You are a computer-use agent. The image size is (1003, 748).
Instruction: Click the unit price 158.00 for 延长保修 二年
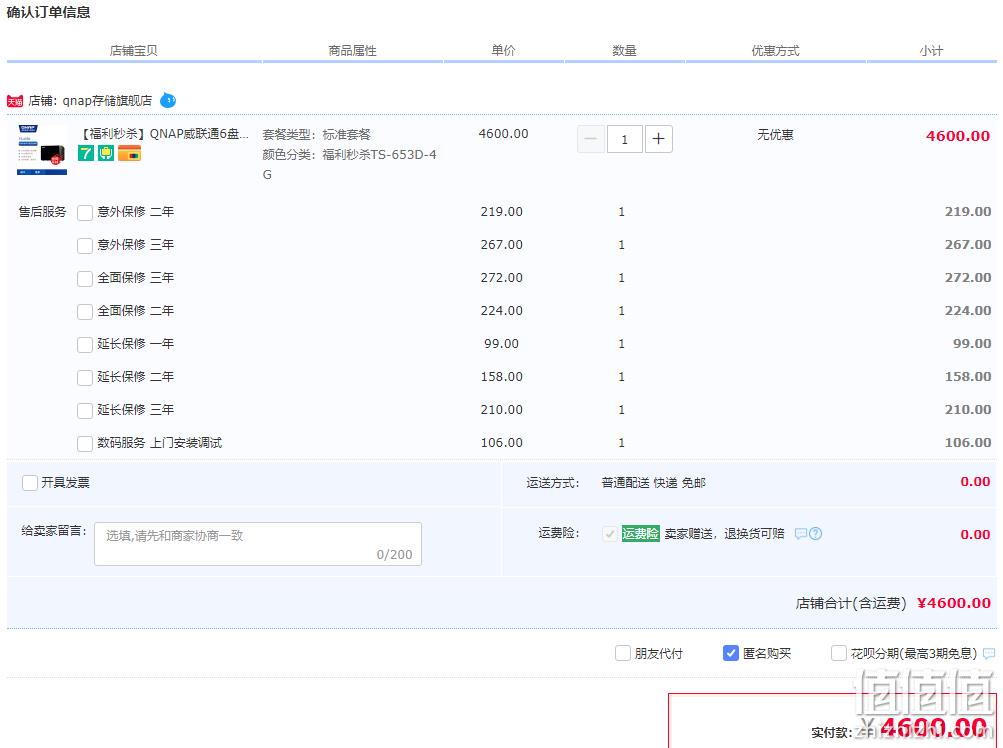point(502,377)
